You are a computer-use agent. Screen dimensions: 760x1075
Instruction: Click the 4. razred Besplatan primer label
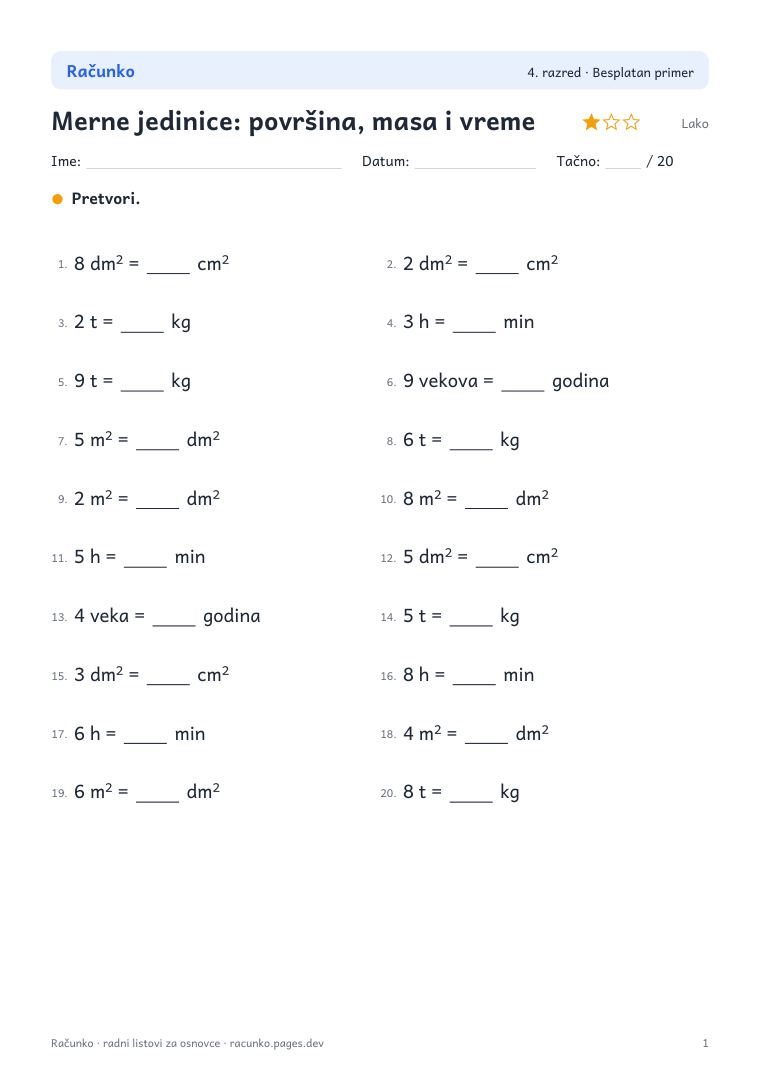point(610,73)
